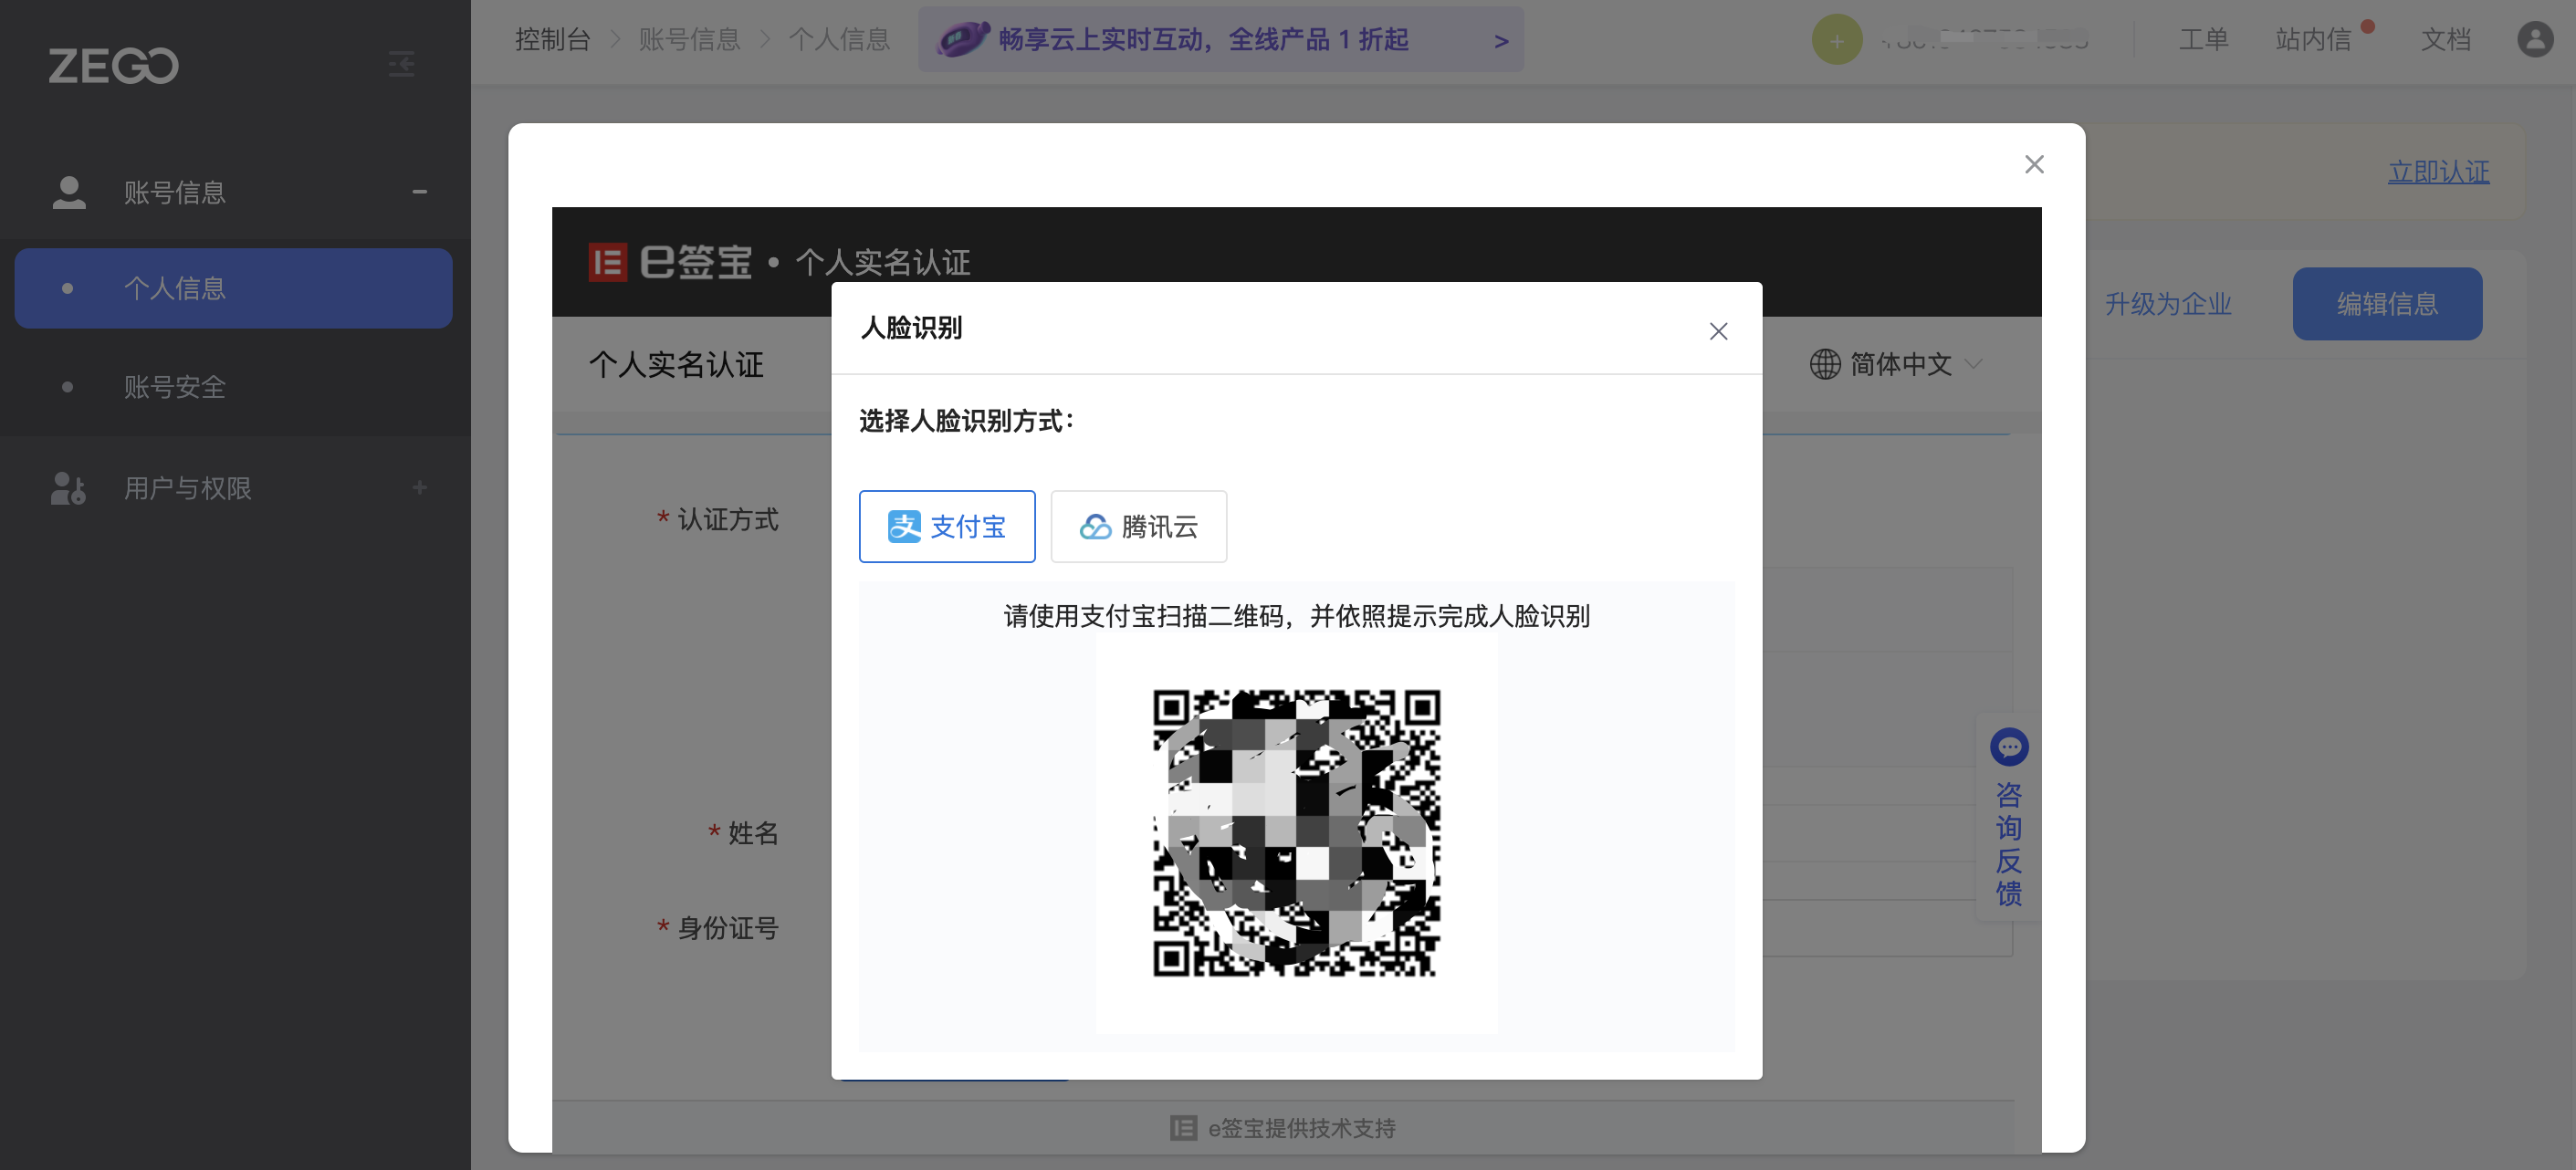Click the 选择人脸识别方式 label
The width and height of the screenshot is (2576, 1170).
coord(966,421)
